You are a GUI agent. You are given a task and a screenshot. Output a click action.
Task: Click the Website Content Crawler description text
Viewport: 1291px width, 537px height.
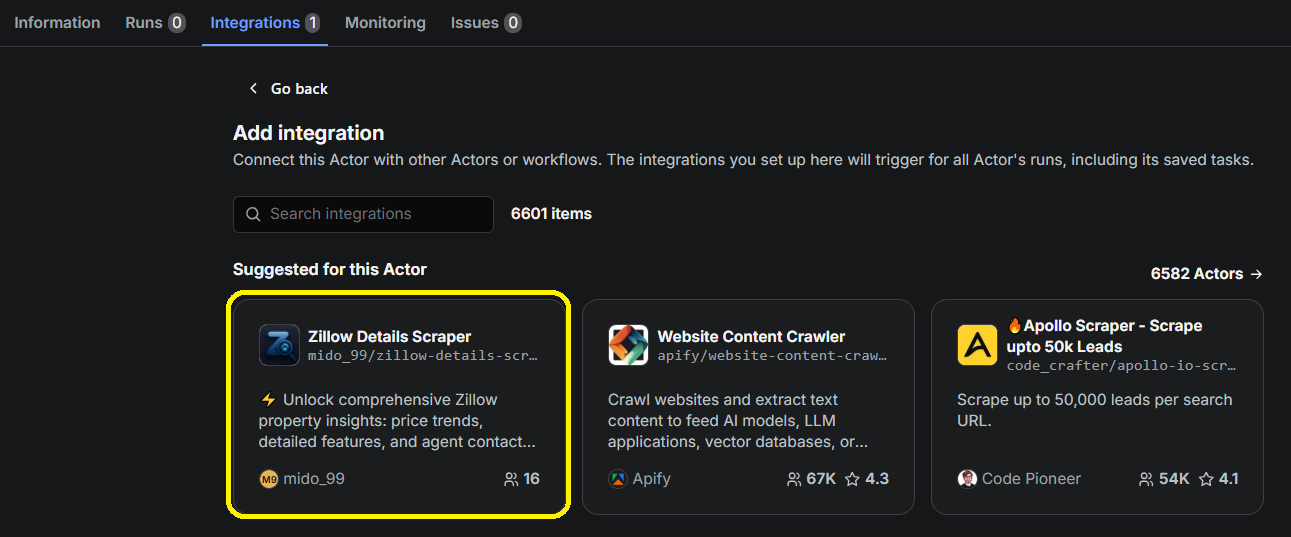tap(738, 420)
